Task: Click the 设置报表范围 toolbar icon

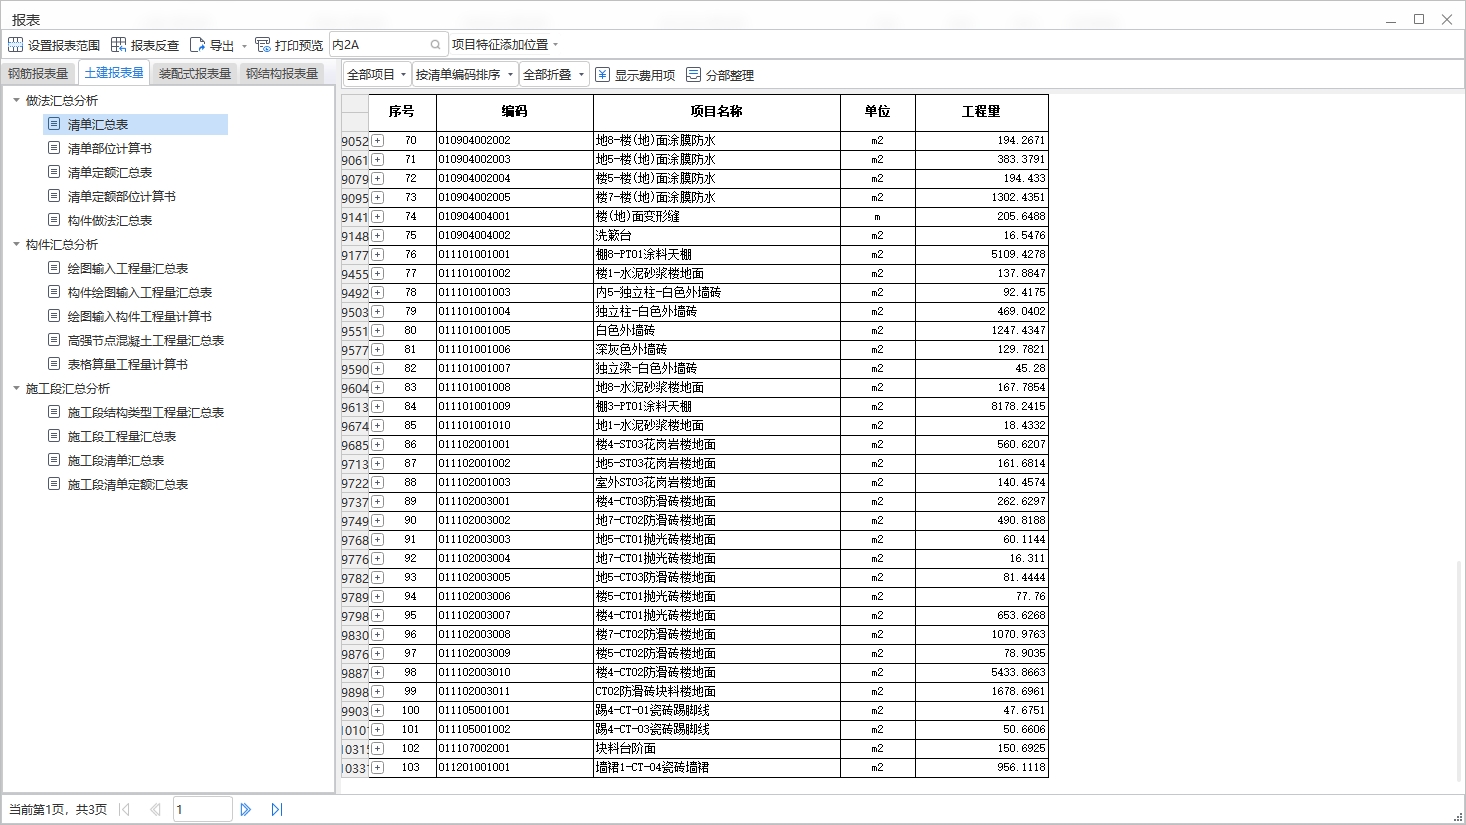Action: (x=15, y=44)
